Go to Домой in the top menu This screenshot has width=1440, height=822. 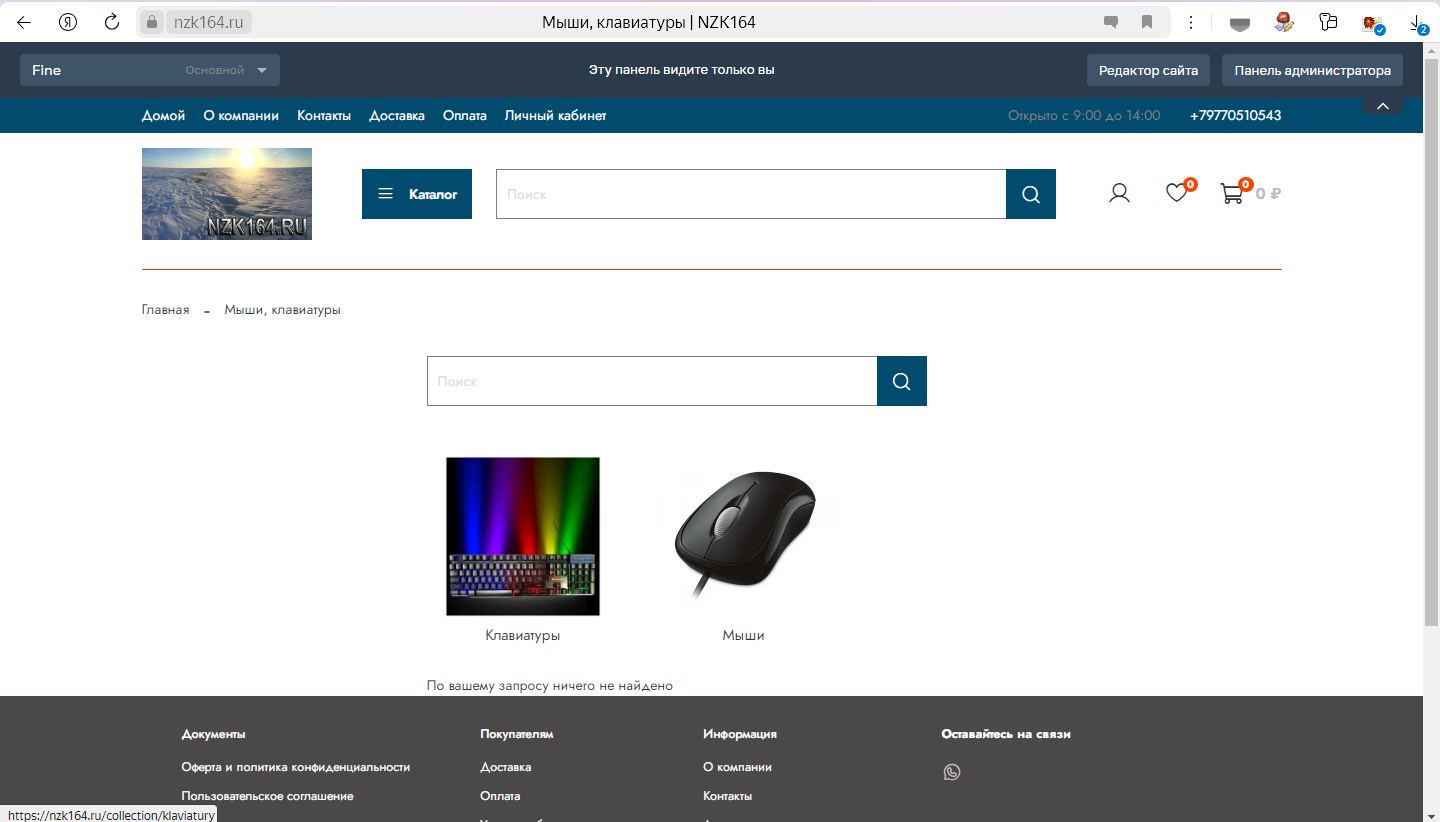[x=164, y=116]
